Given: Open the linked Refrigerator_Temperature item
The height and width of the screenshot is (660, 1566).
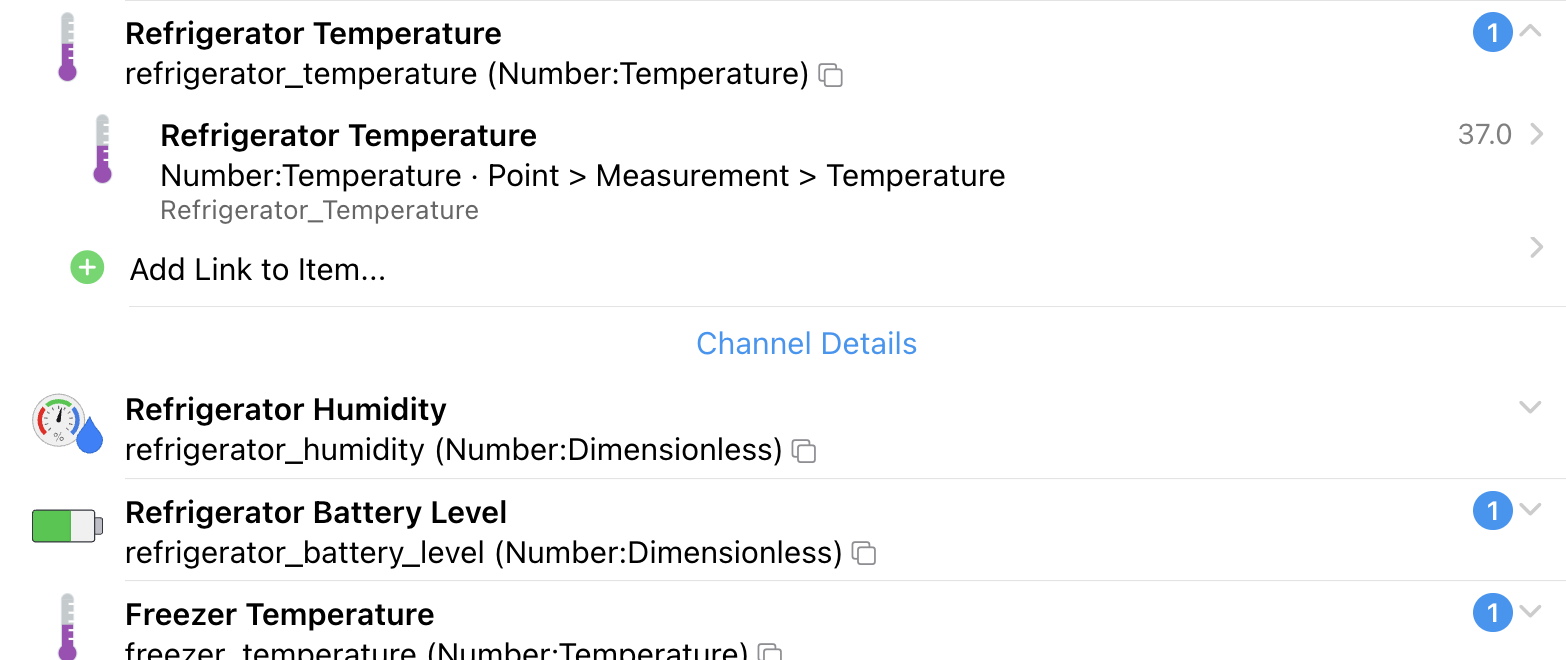Looking at the screenshot, I should coord(582,172).
